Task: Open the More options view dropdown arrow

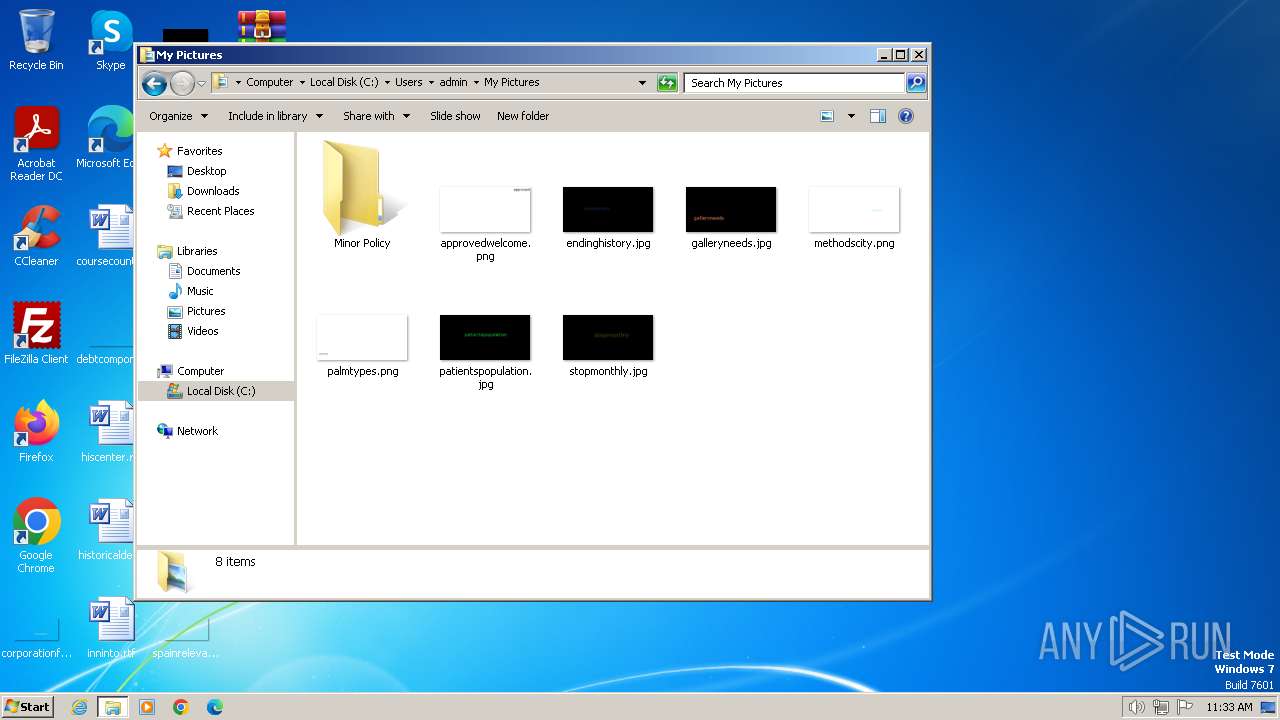Action: [851, 116]
